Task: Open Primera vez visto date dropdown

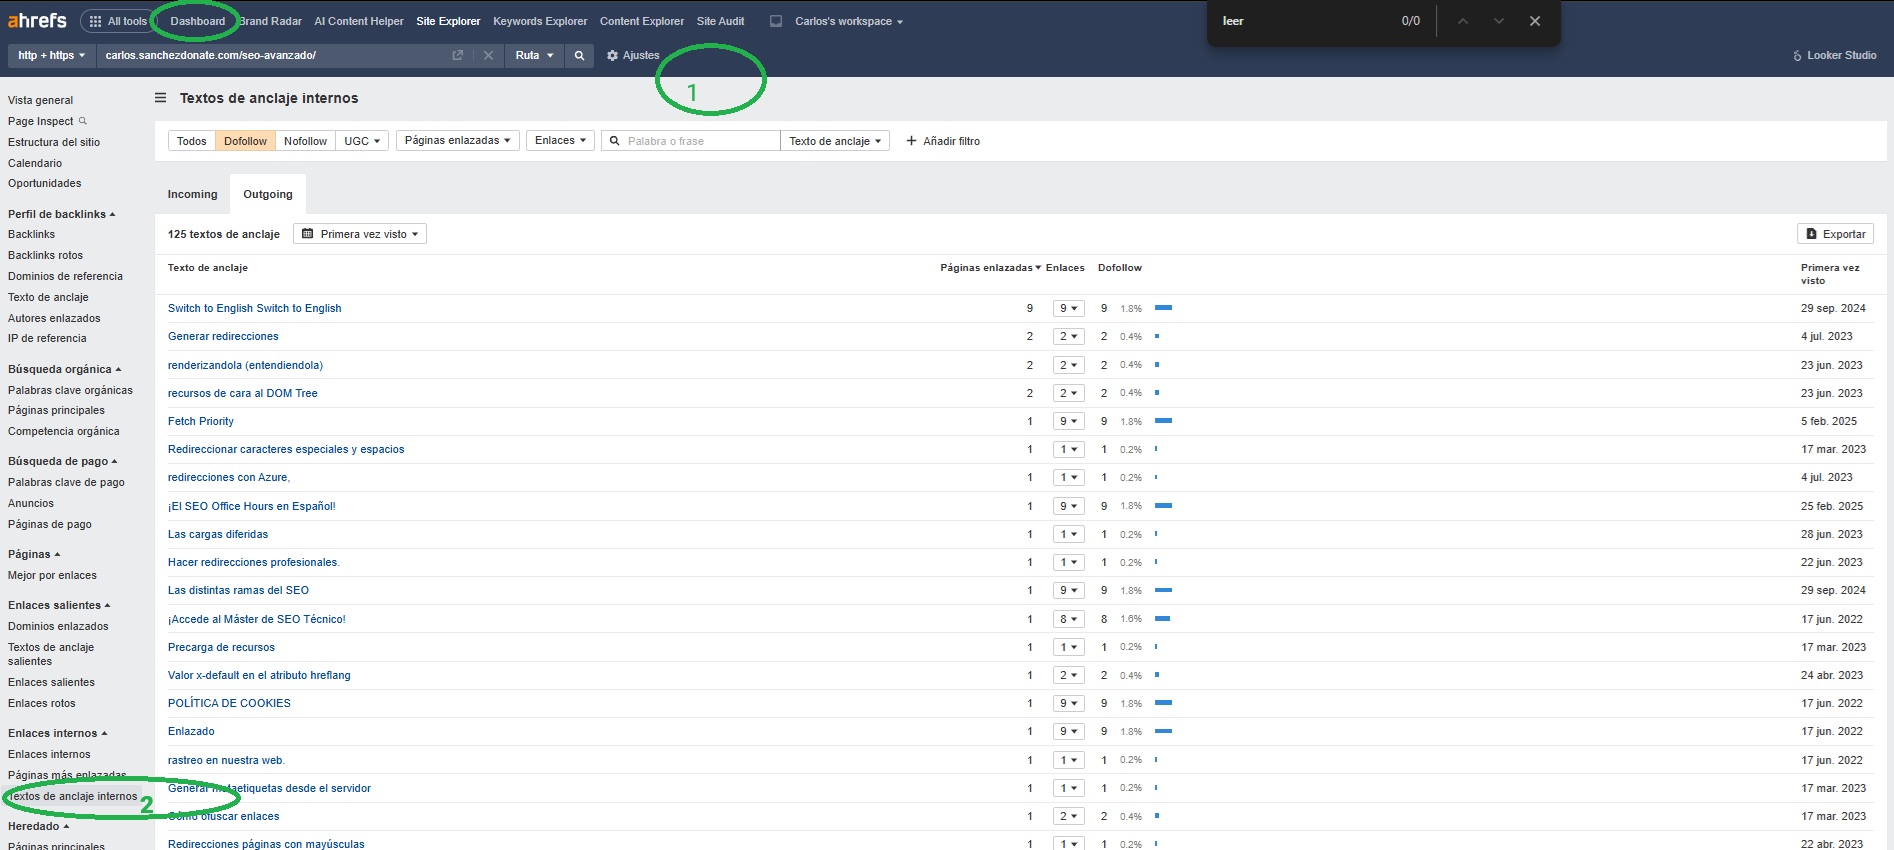Action: (x=360, y=234)
